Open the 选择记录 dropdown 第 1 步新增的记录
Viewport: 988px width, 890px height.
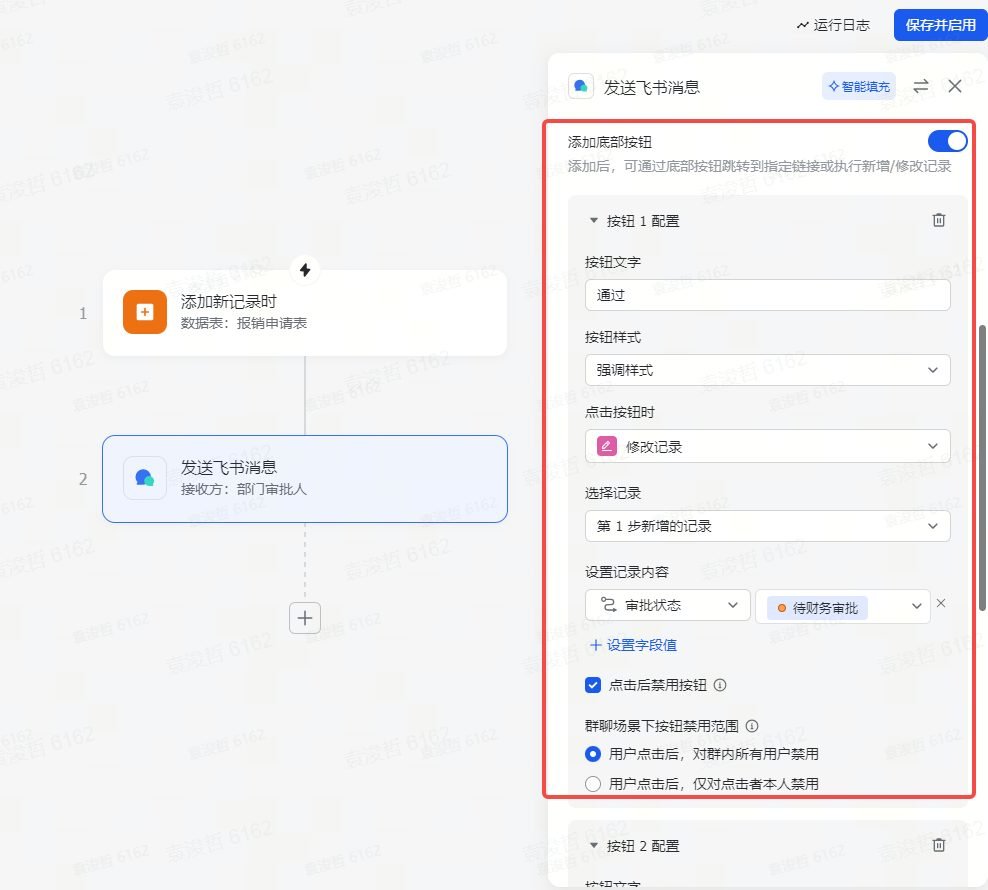tap(767, 526)
